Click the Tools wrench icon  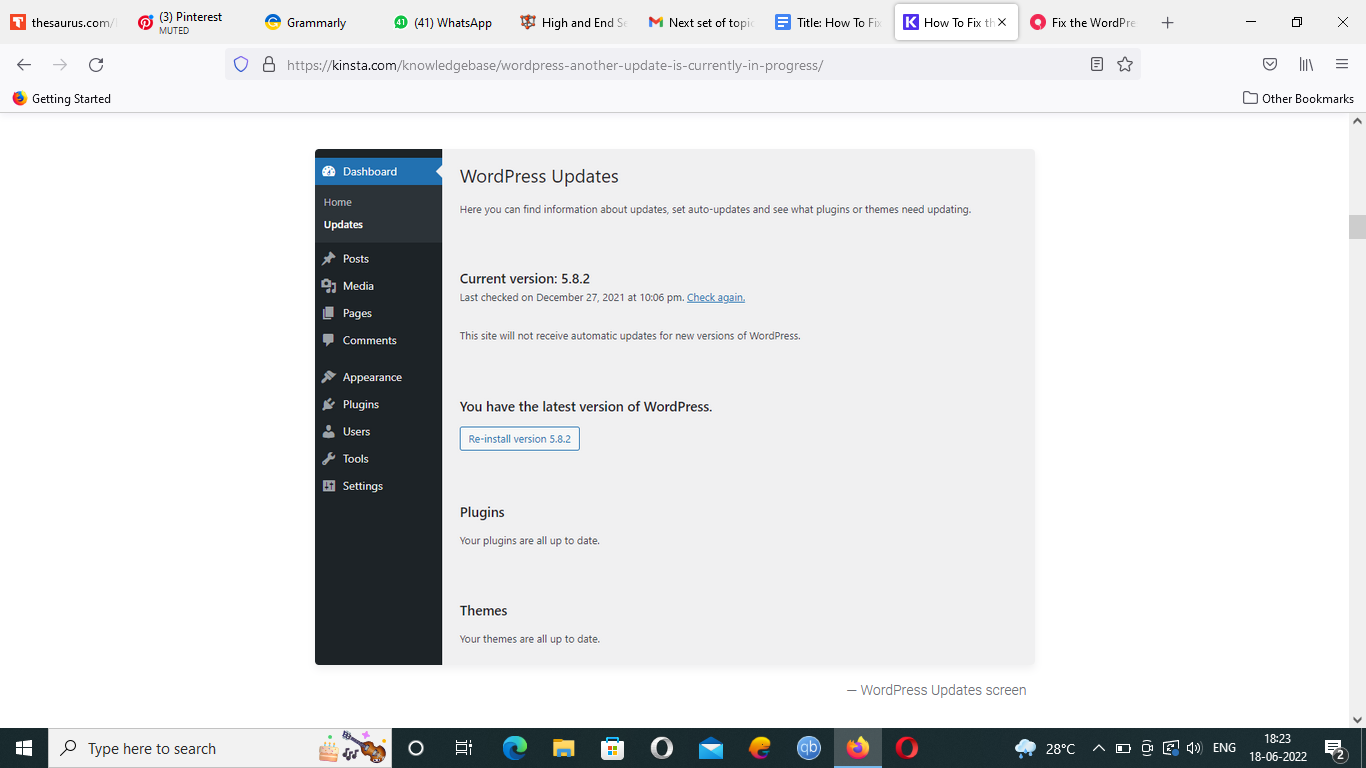[328, 459]
